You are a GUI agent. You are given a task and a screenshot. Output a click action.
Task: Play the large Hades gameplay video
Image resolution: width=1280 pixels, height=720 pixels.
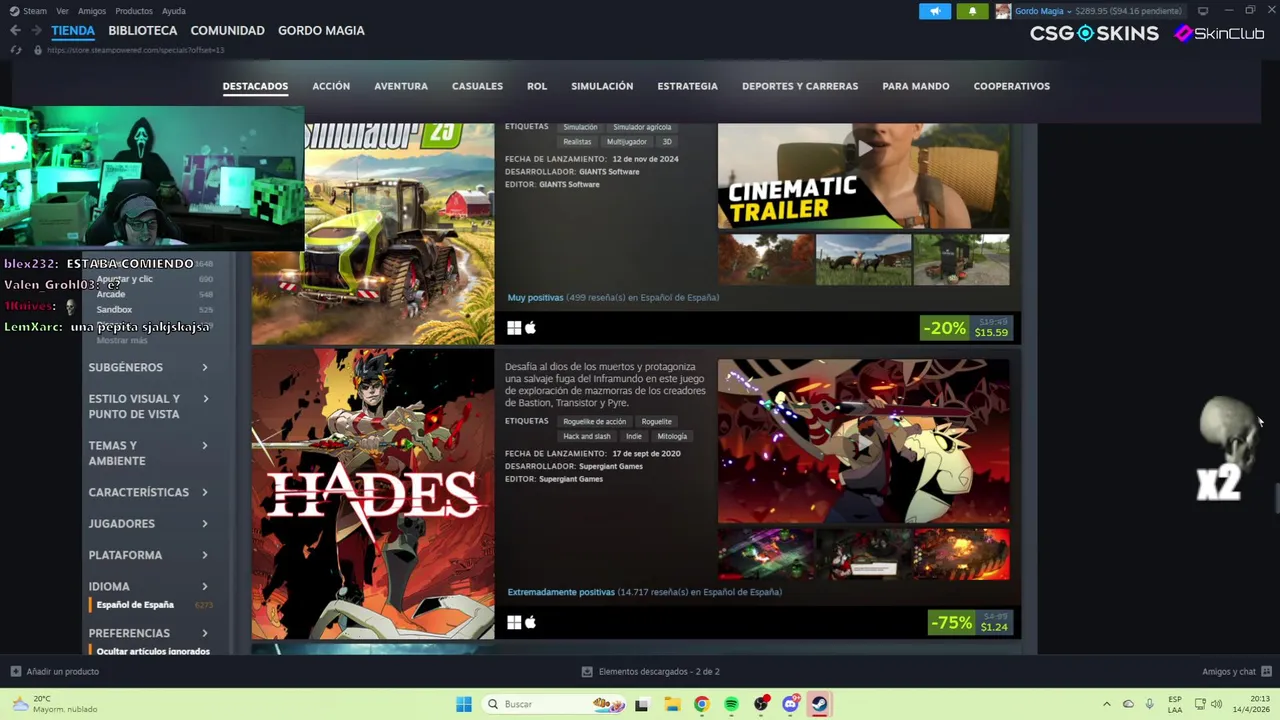(864, 441)
